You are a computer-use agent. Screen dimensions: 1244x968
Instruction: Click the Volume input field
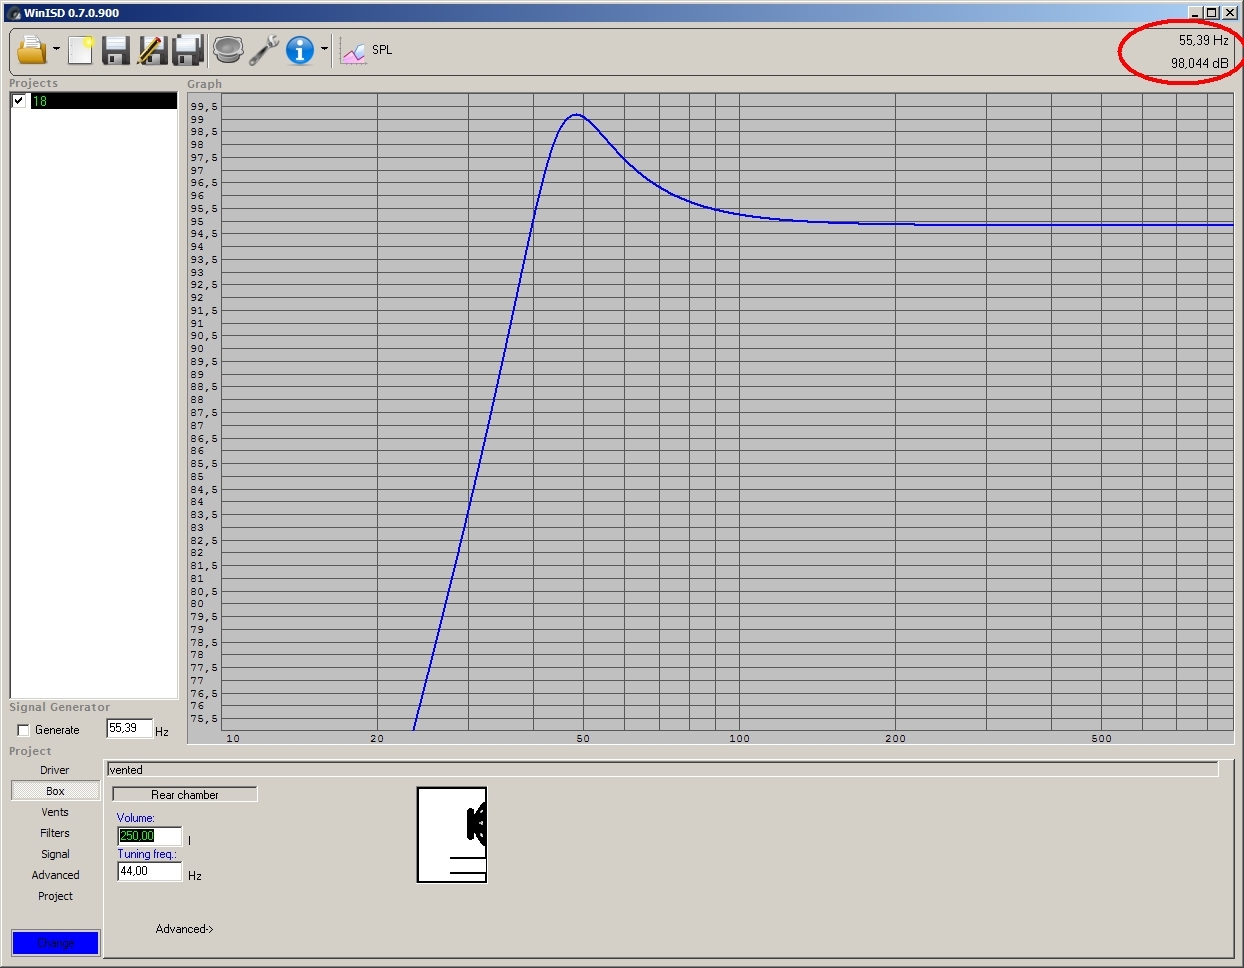pos(150,836)
